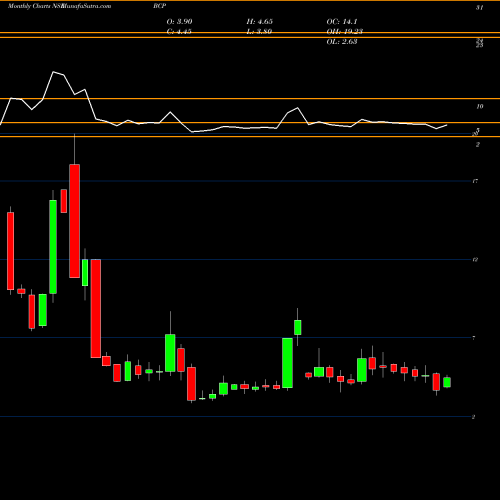
Task: Click the first red candle at the chart's left edge
Action: [11, 251]
